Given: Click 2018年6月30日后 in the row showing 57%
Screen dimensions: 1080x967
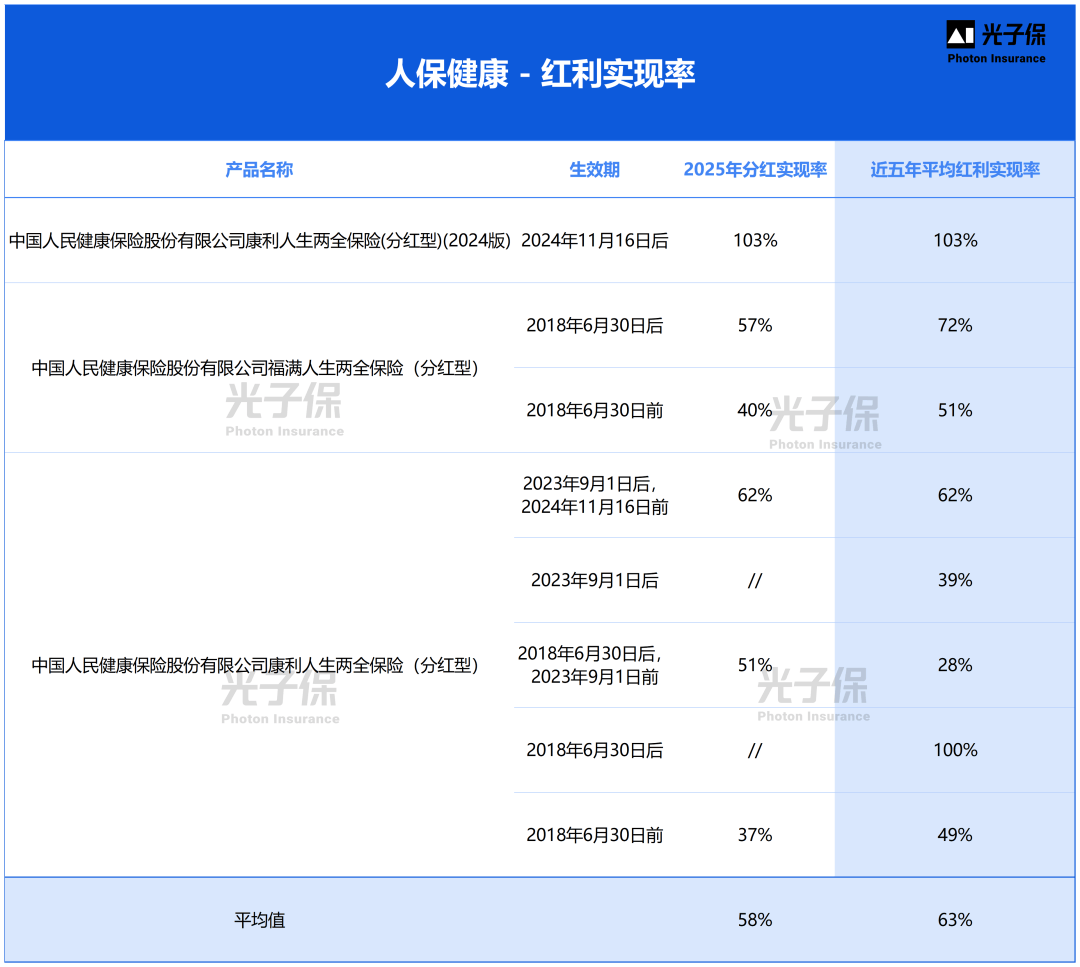Looking at the screenshot, I should coord(594,325).
